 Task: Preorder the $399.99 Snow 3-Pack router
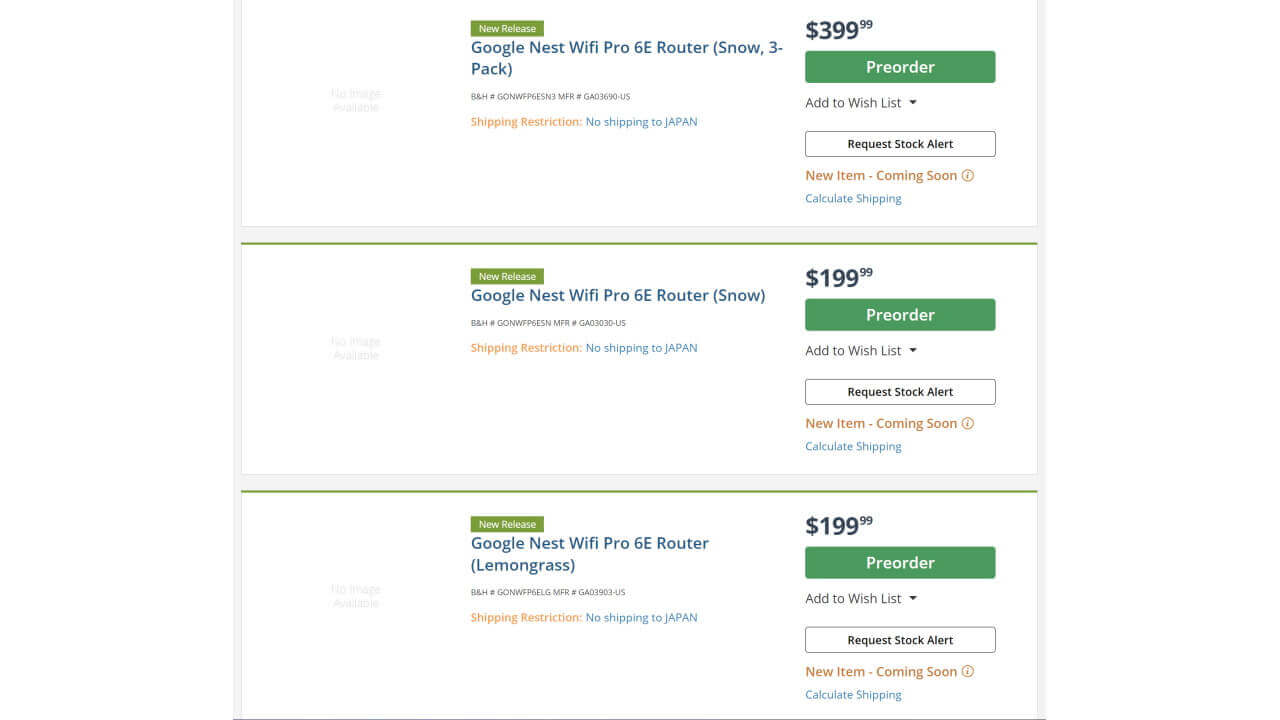point(900,67)
